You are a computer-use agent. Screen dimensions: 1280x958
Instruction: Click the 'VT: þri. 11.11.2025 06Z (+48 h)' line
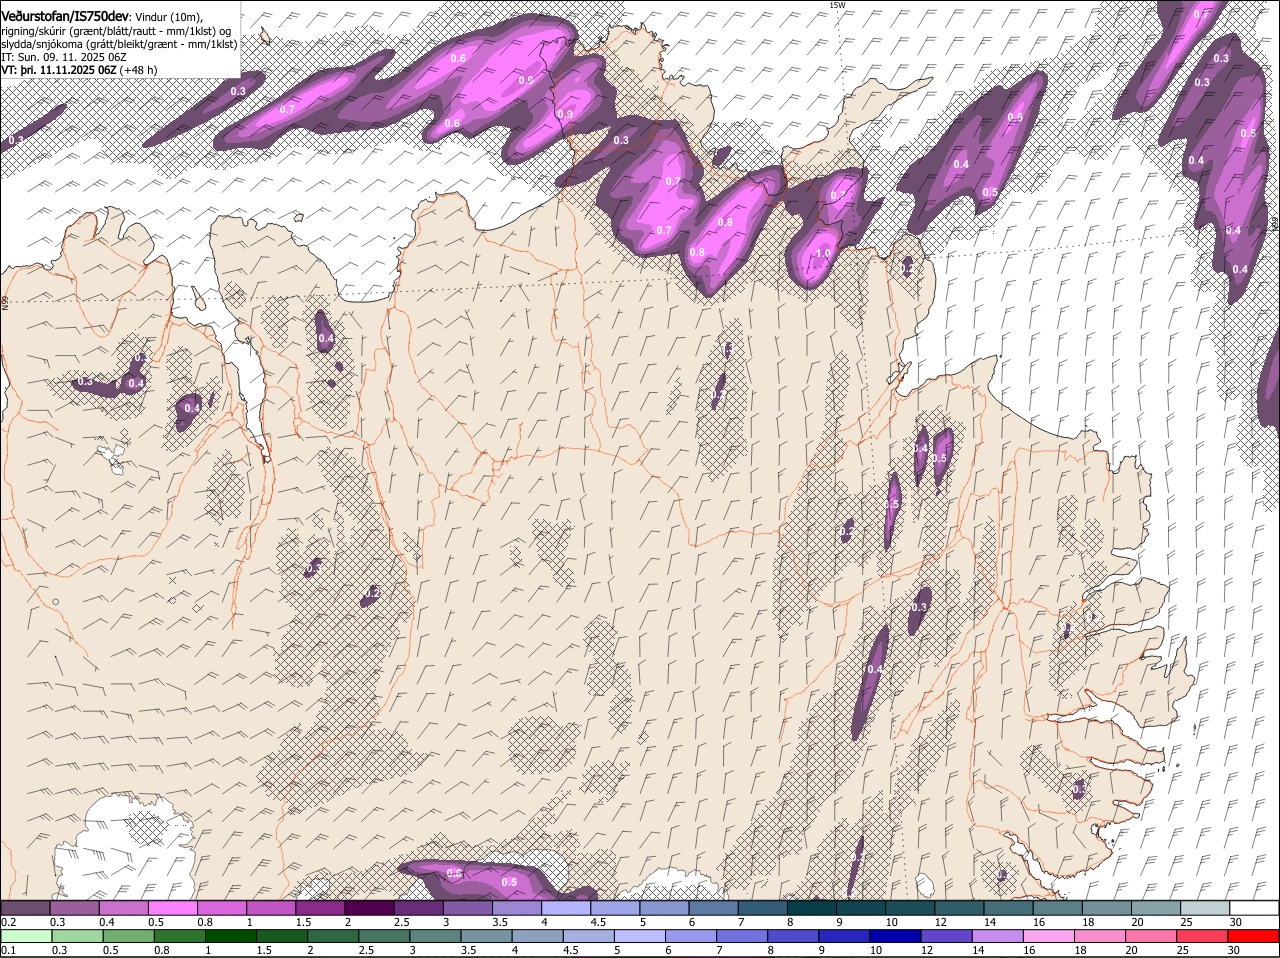[x=79, y=71]
